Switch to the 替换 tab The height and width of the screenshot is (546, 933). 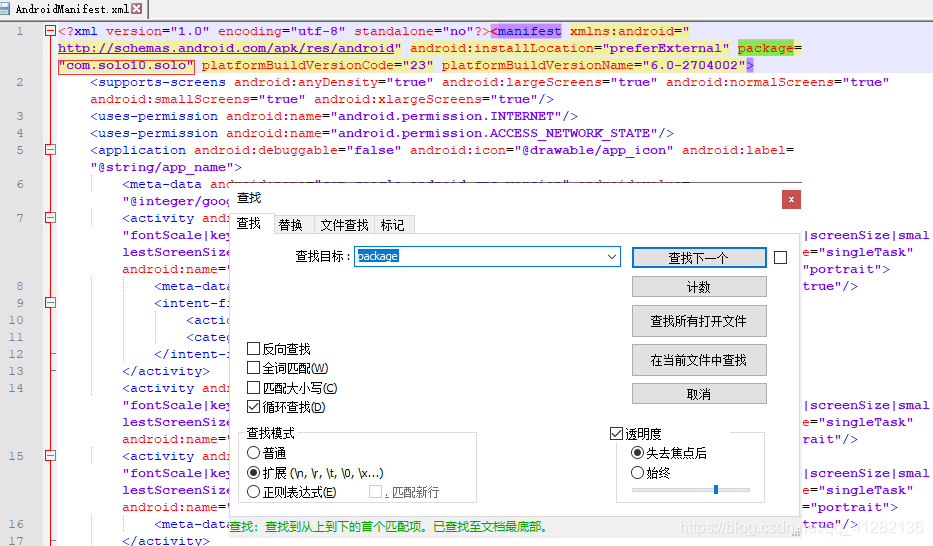click(291, 225)
